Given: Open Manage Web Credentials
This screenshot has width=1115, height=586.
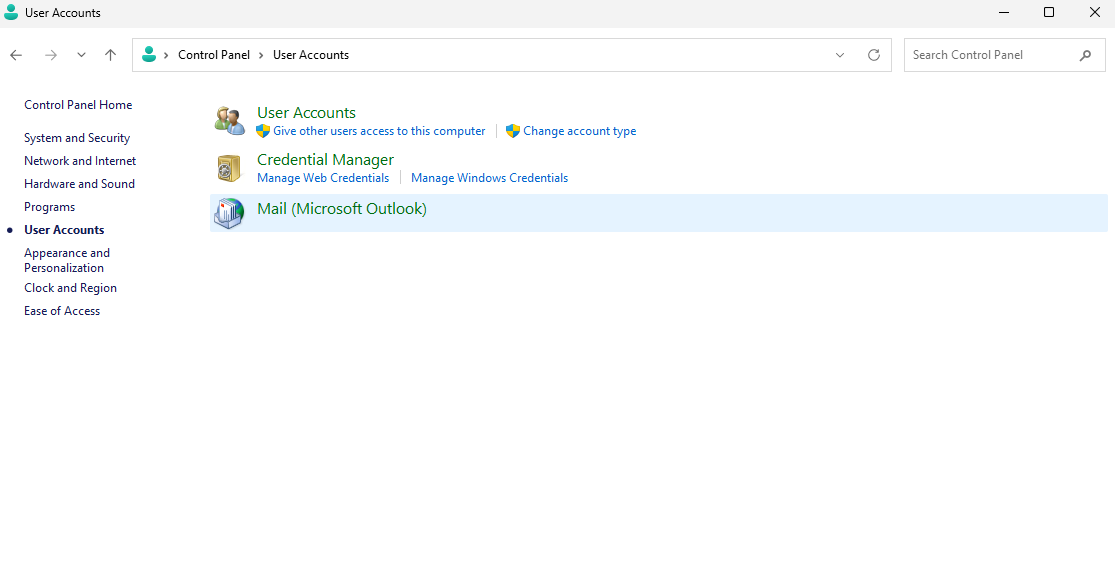Looking at the screenshot, I should point(323,177).
